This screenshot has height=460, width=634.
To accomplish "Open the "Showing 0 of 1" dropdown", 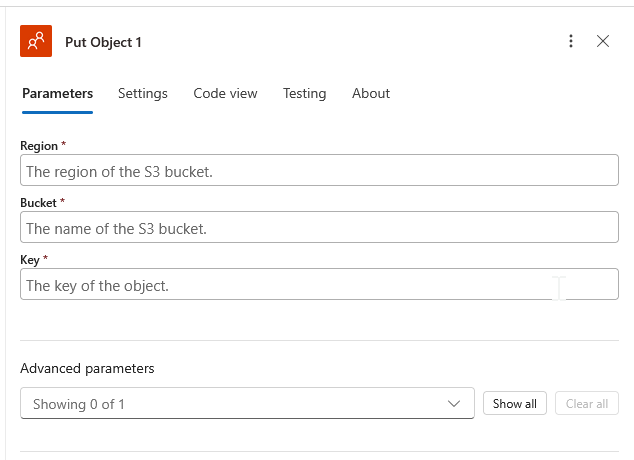I will 246,404.
